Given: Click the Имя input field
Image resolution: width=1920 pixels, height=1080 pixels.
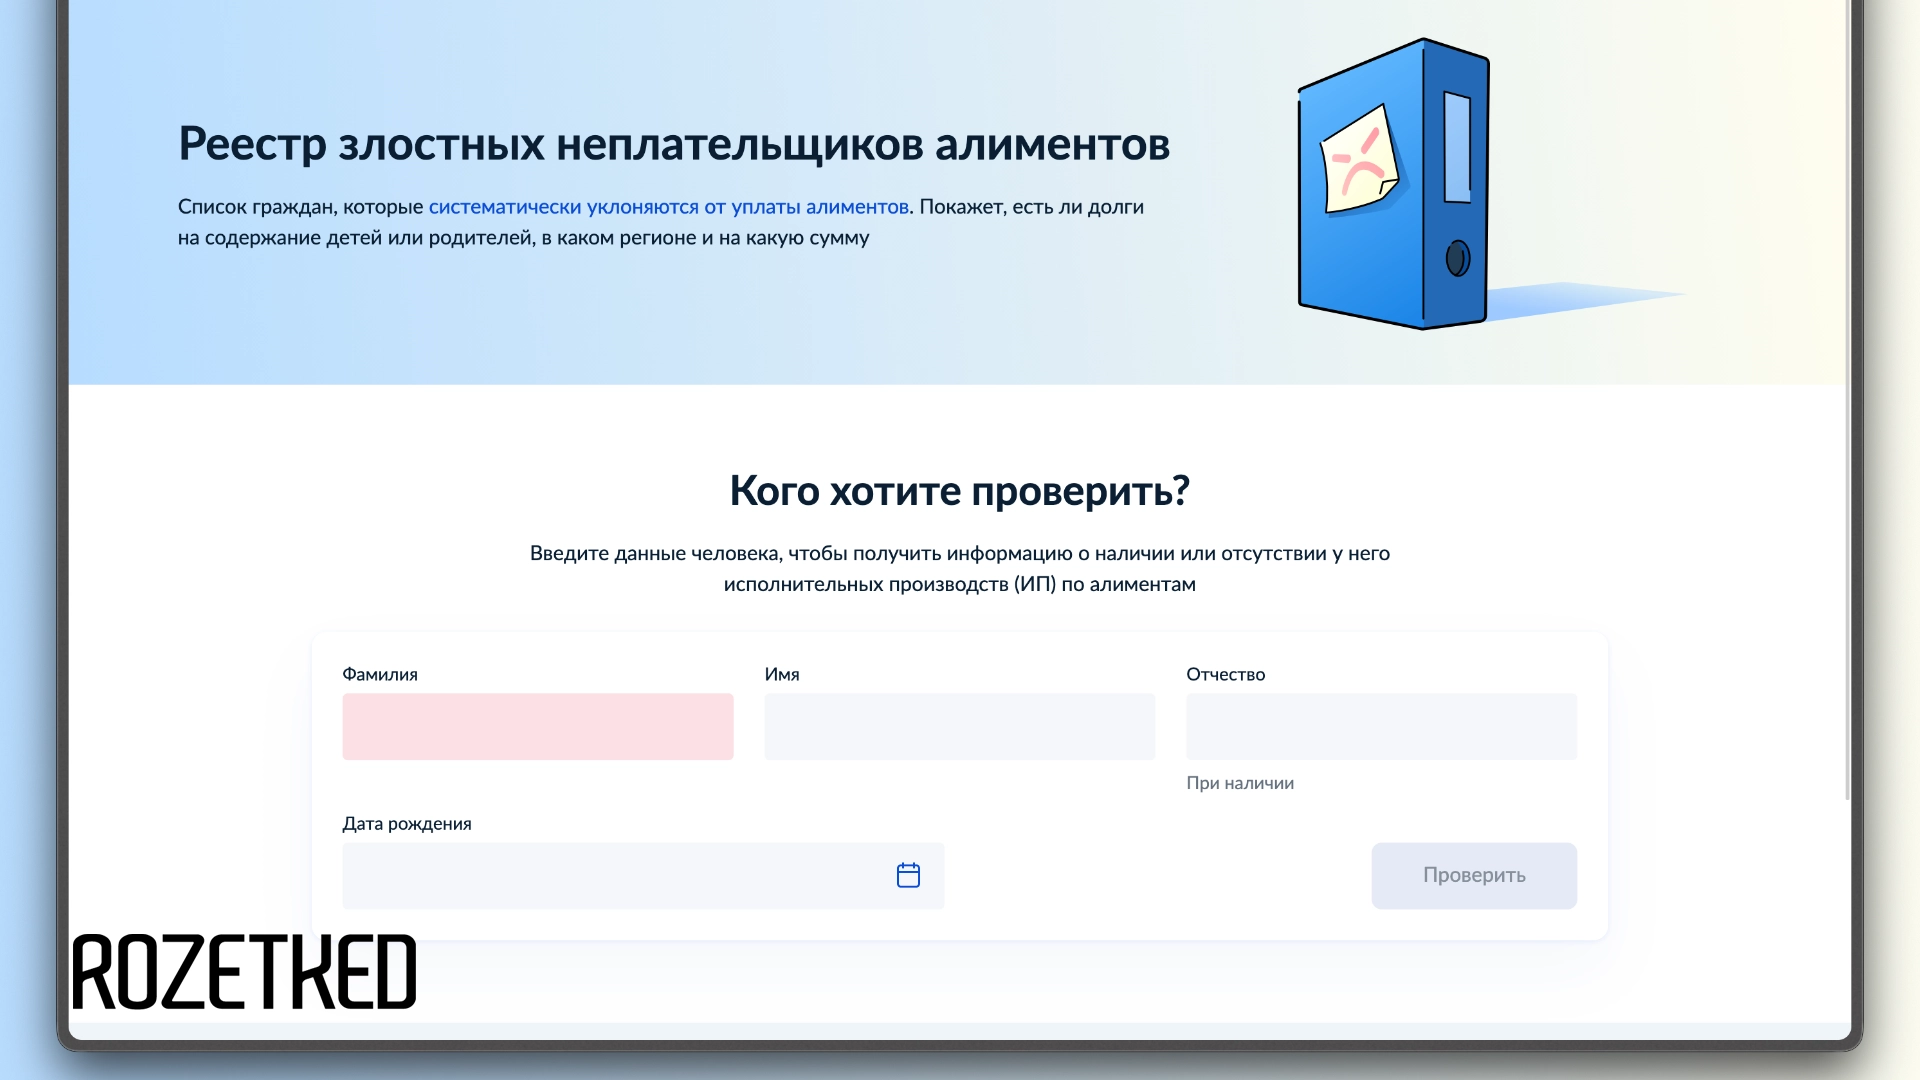Looking at the screenshot, I should point(958,726).
